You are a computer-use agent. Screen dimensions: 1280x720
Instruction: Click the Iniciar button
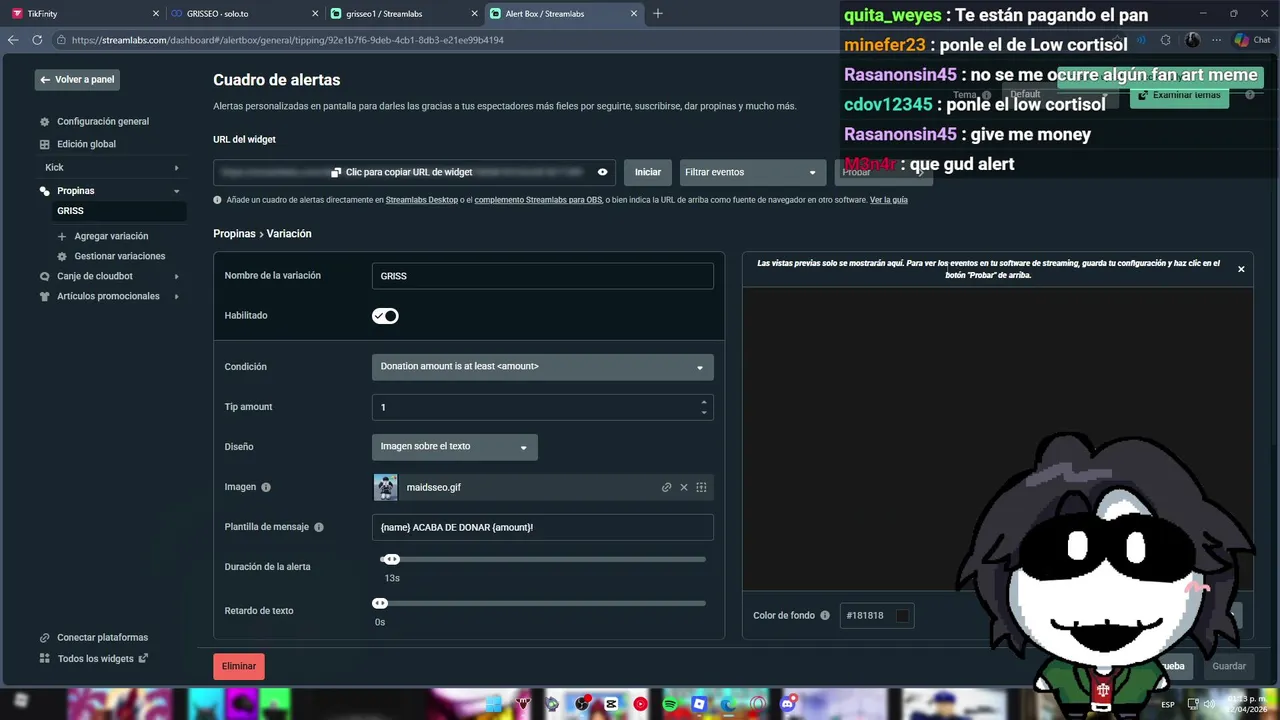click(648, 172)
